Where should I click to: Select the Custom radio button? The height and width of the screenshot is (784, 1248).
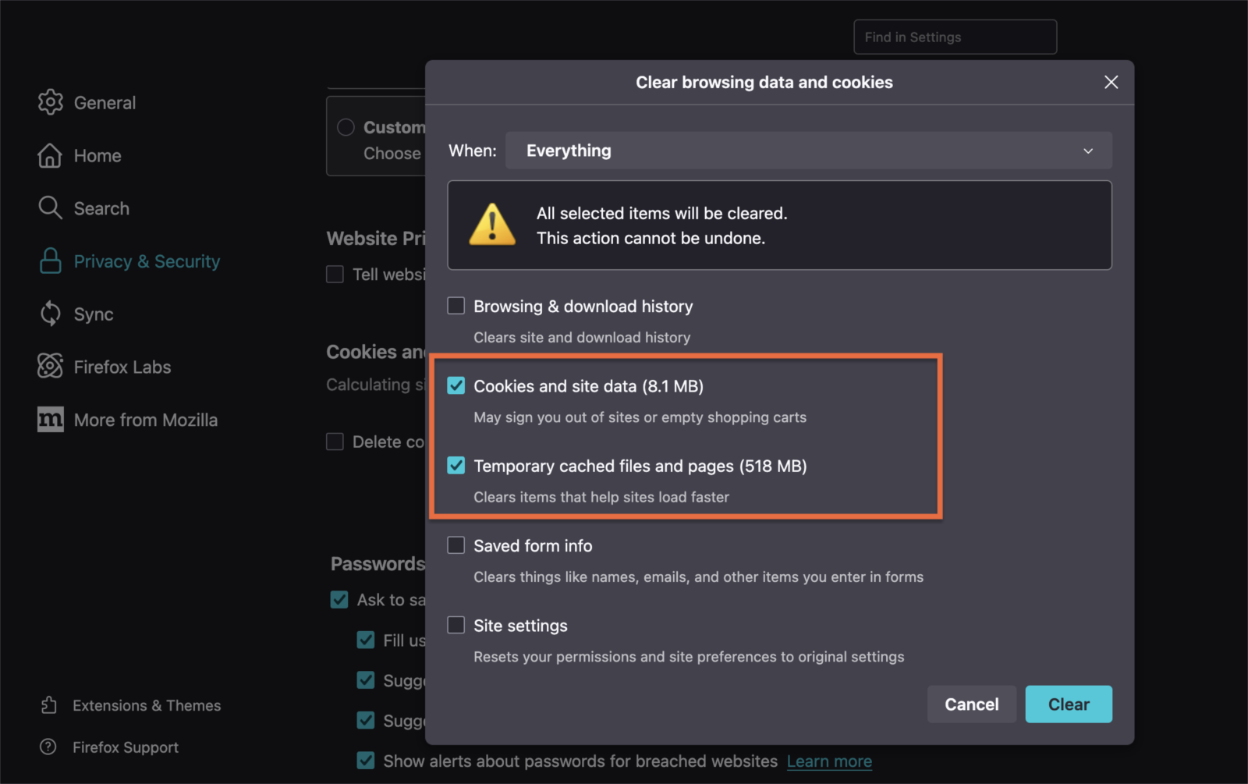coord(346,127)
